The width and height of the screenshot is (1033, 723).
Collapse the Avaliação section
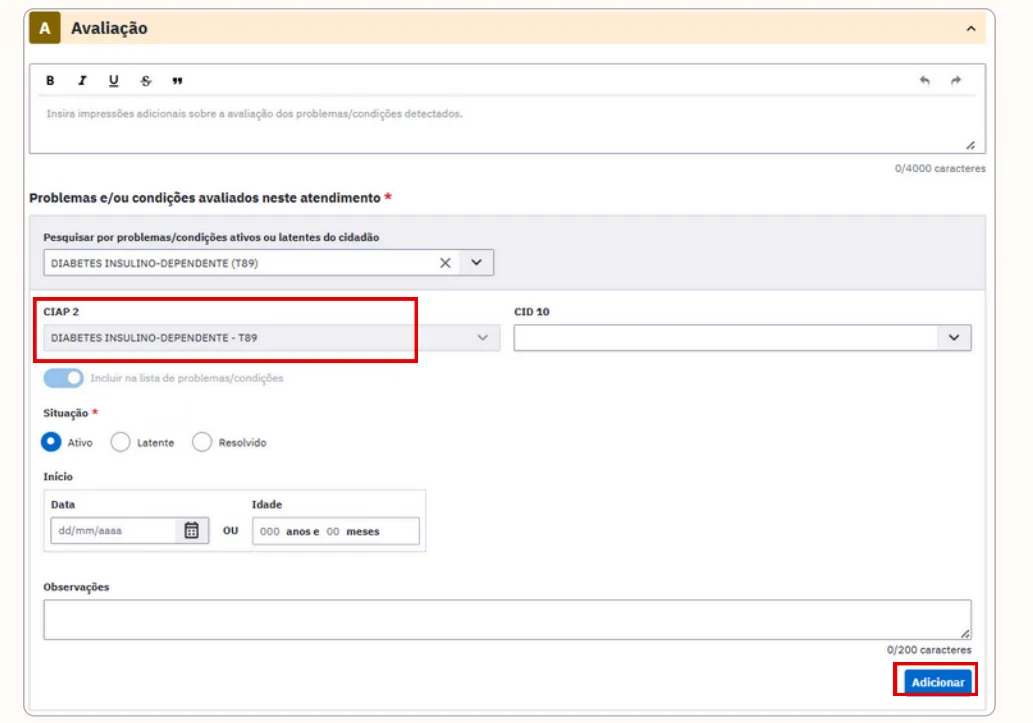tap(971, 28)
